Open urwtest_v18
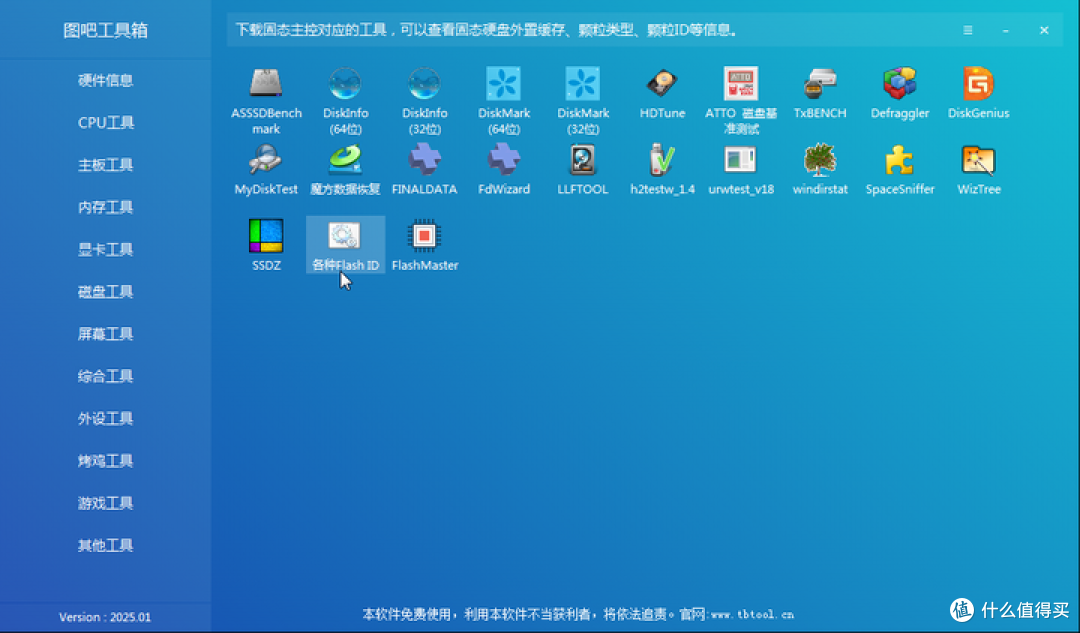1080x633 pixels. (741, 169)
